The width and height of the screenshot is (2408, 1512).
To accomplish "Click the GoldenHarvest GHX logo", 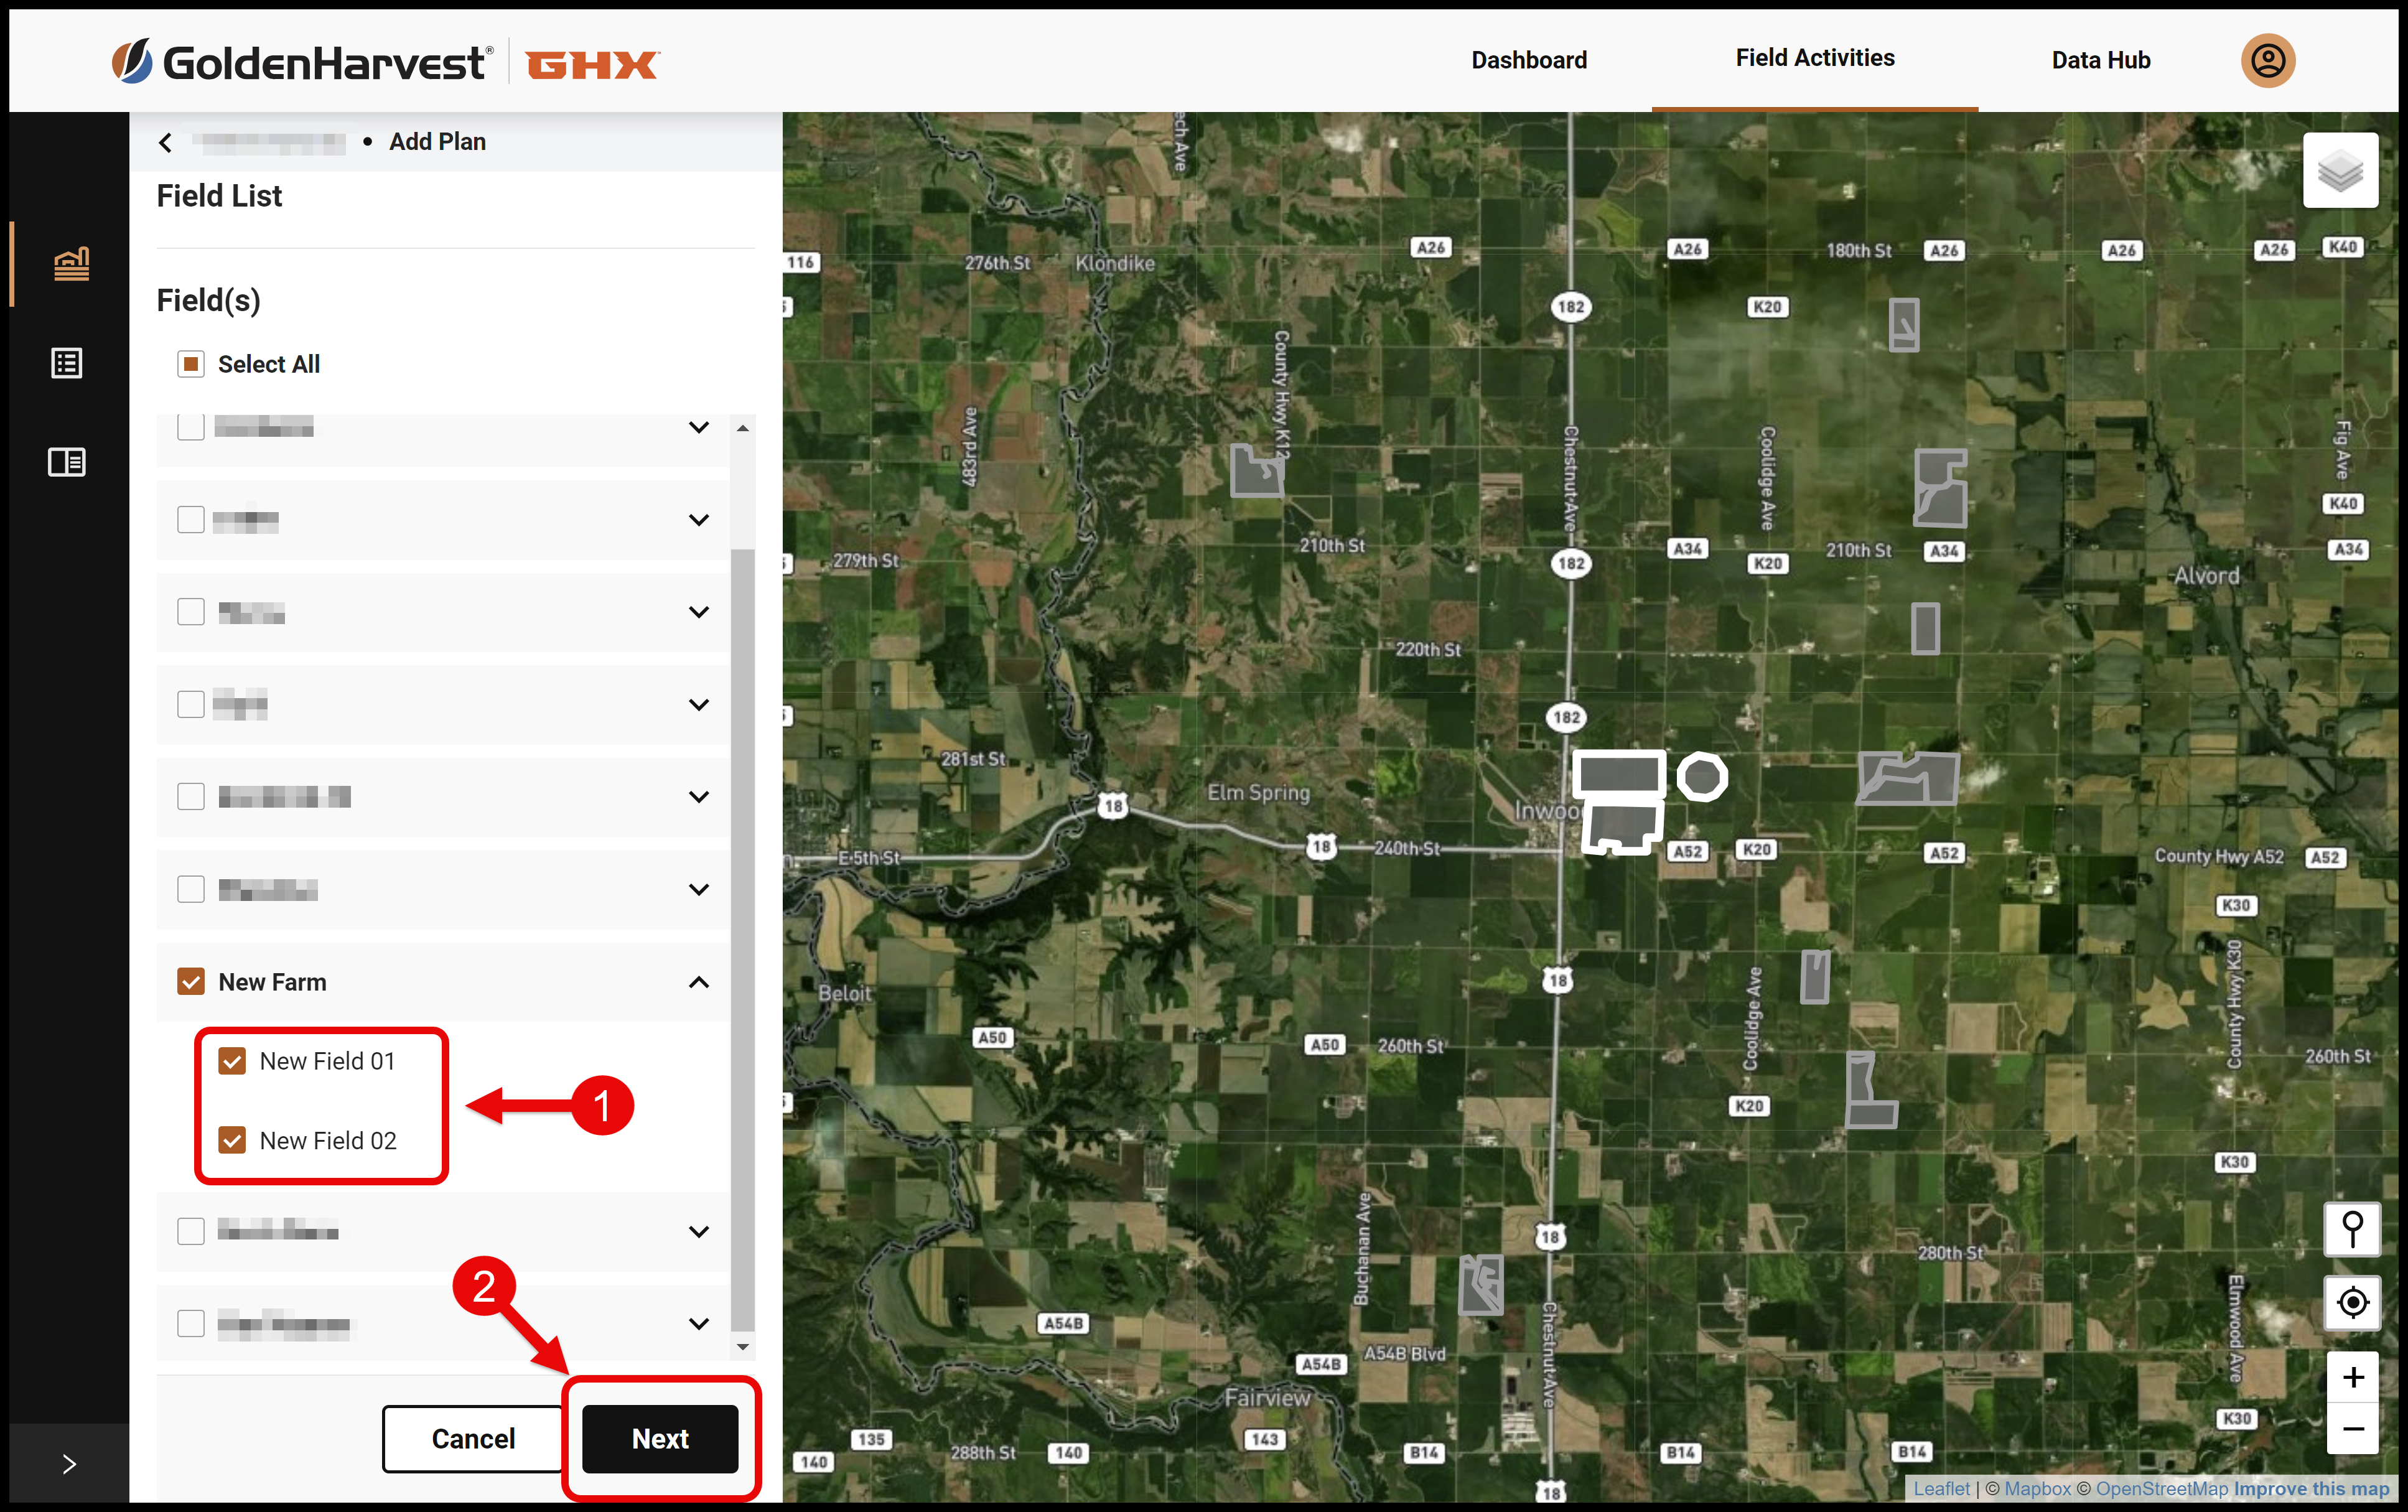I will coord(385,63).
